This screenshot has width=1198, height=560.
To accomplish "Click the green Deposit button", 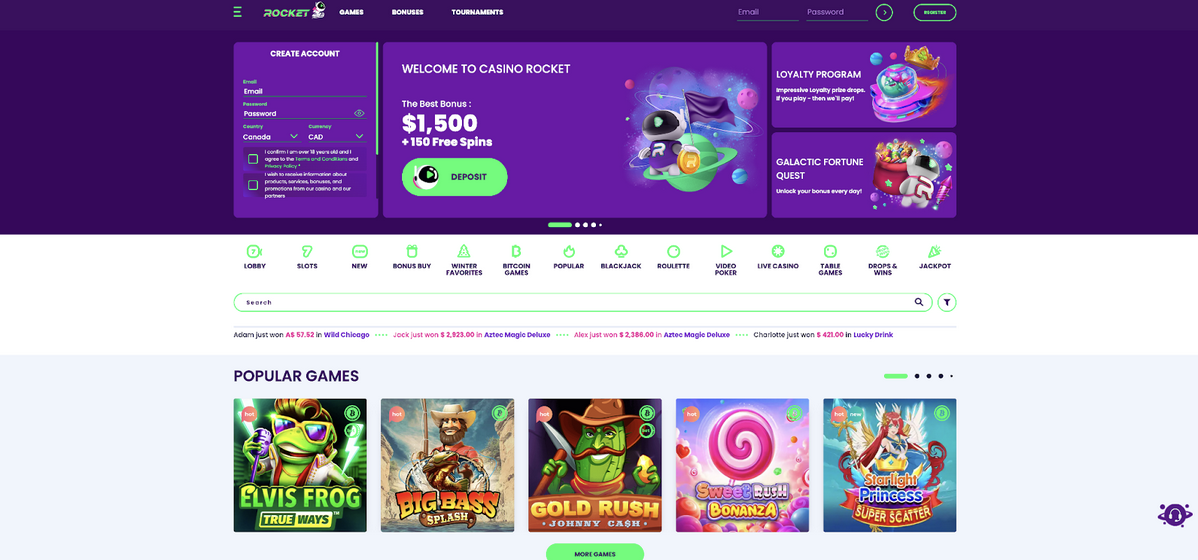I will 455,176.
